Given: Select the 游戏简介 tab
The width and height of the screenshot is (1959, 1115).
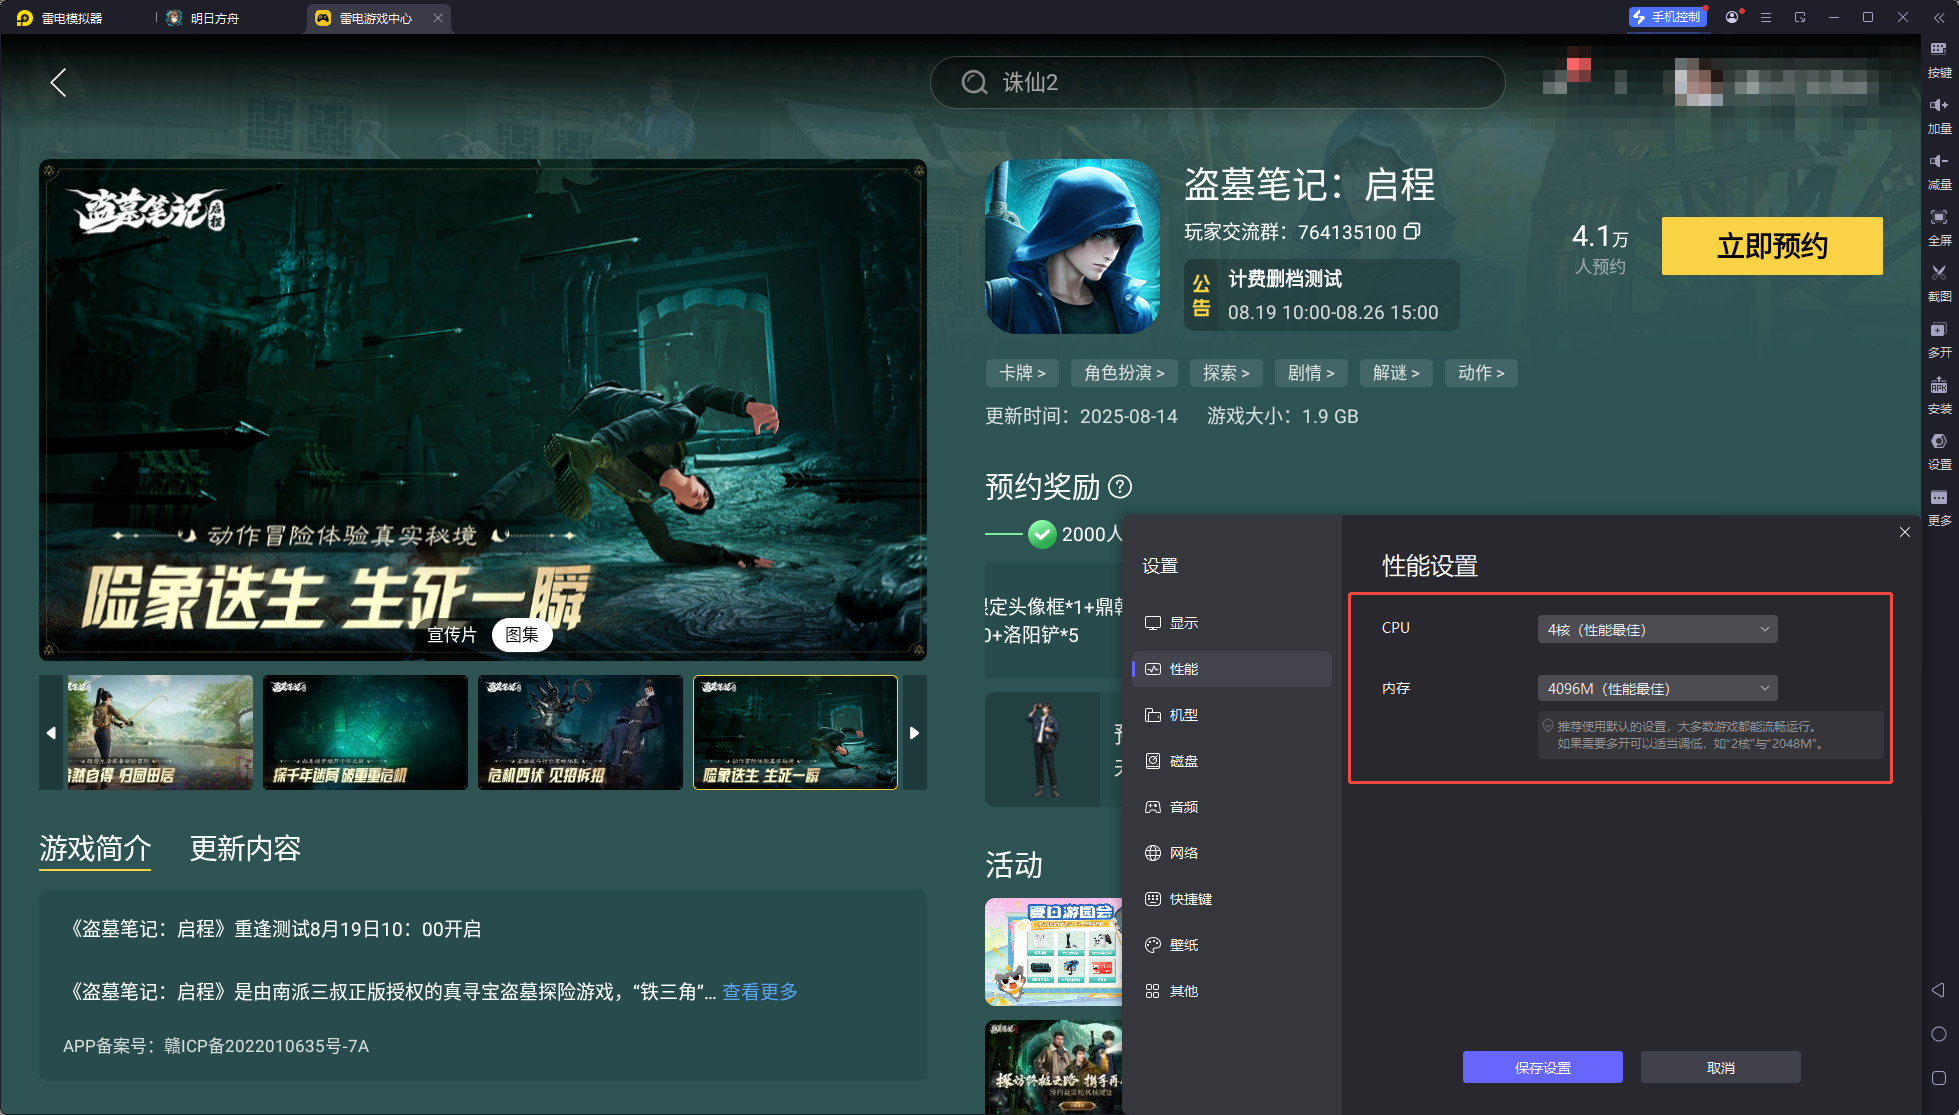Looking at the screenshot, I should pyautogui.click(x=95, y=849).
